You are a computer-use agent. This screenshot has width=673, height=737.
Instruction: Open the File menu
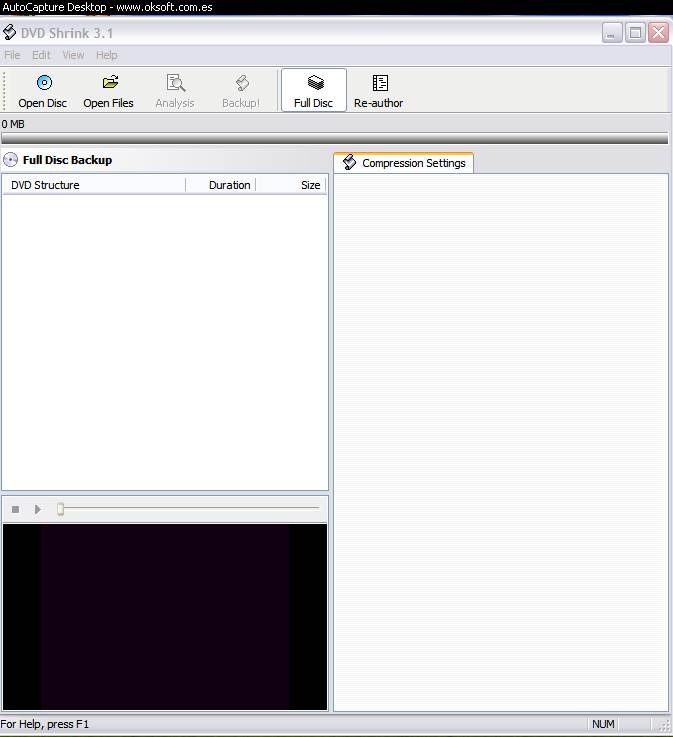[x=12, y=55]
